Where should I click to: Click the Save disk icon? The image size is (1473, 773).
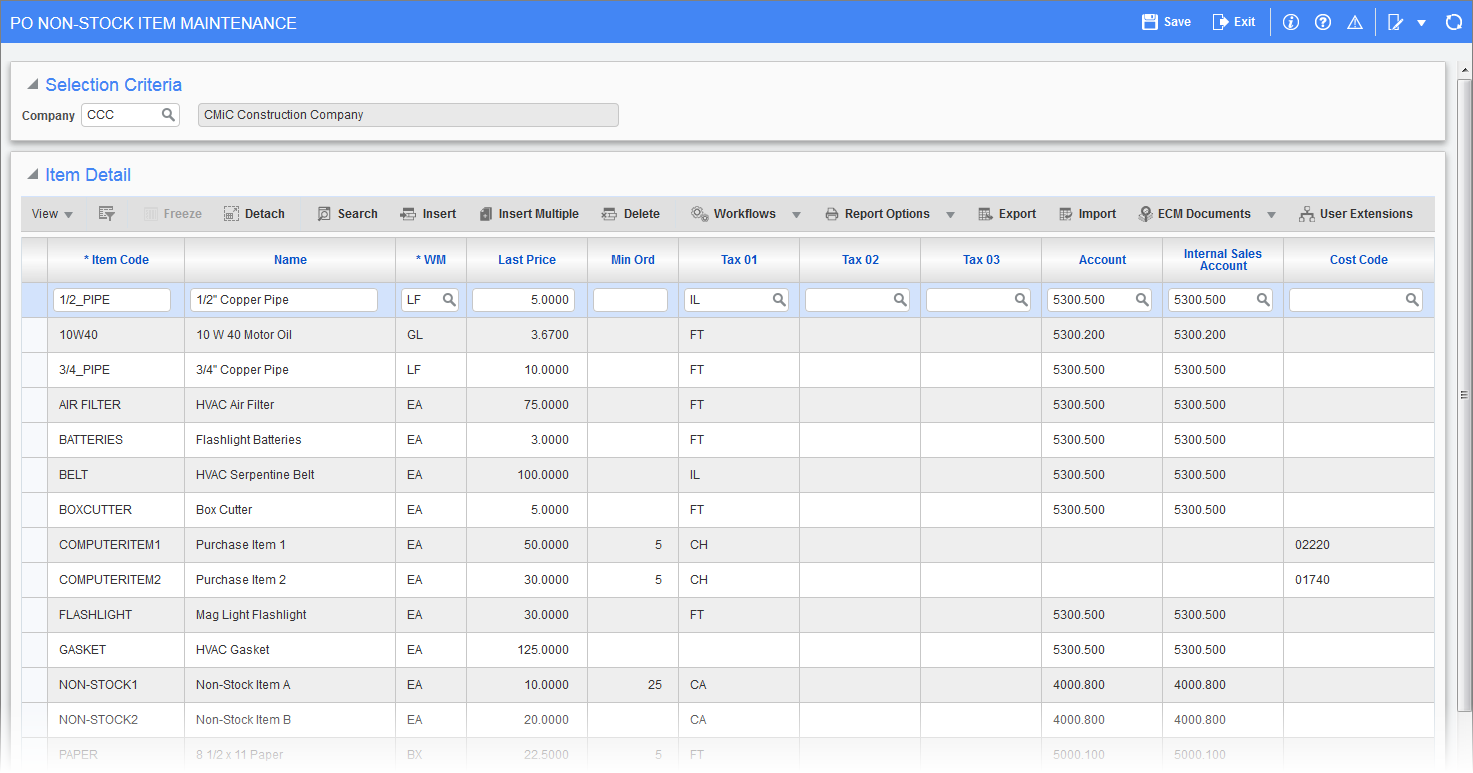point(1150,22)
